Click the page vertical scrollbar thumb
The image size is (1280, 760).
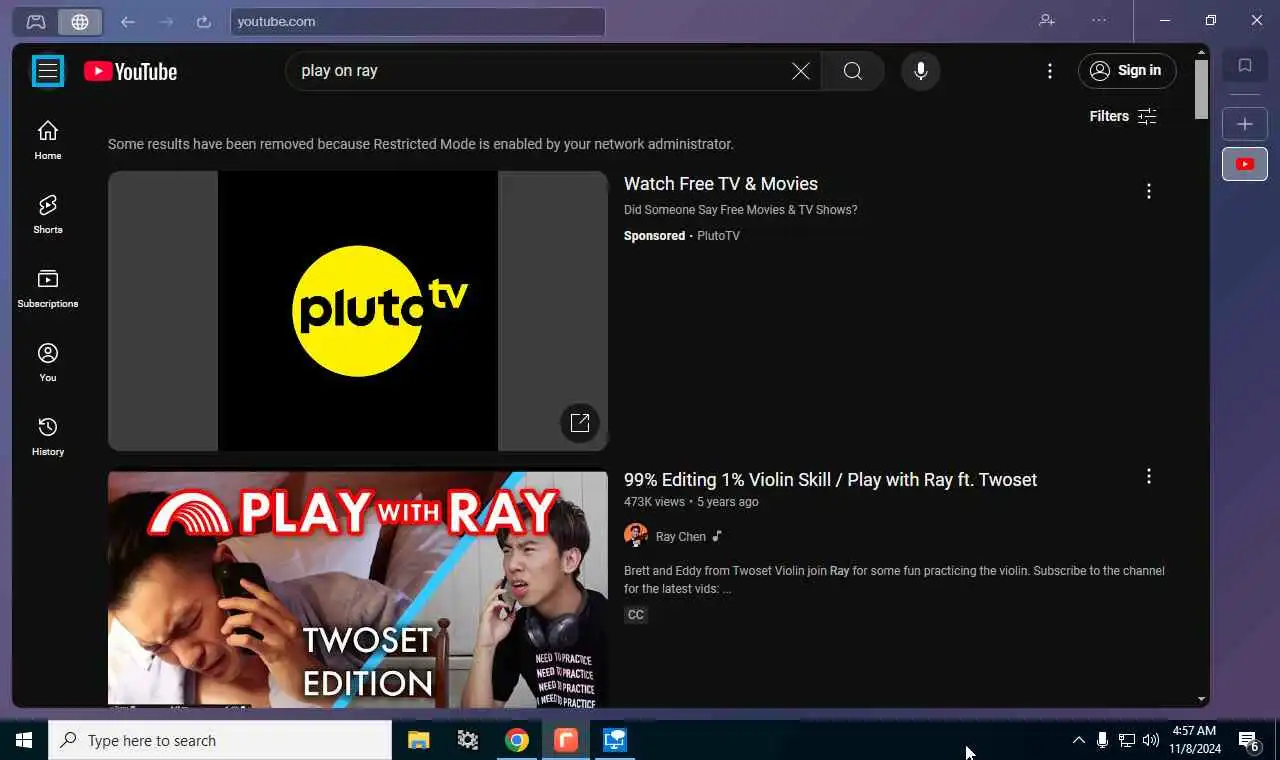(x=1201, y=89)
